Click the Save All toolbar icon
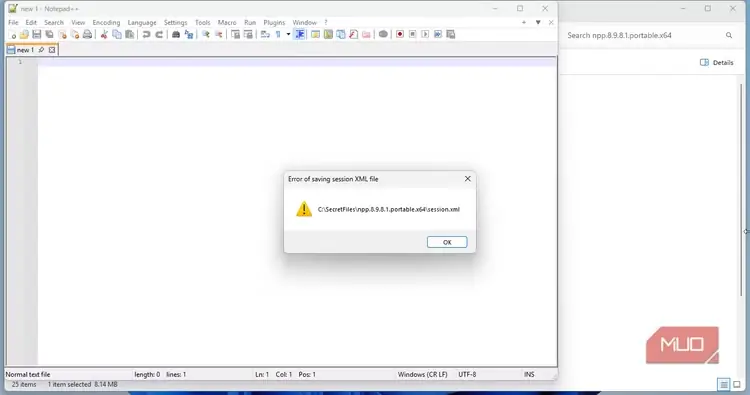The height and width of the screenshot is (395, 750). tap(49, 34)
